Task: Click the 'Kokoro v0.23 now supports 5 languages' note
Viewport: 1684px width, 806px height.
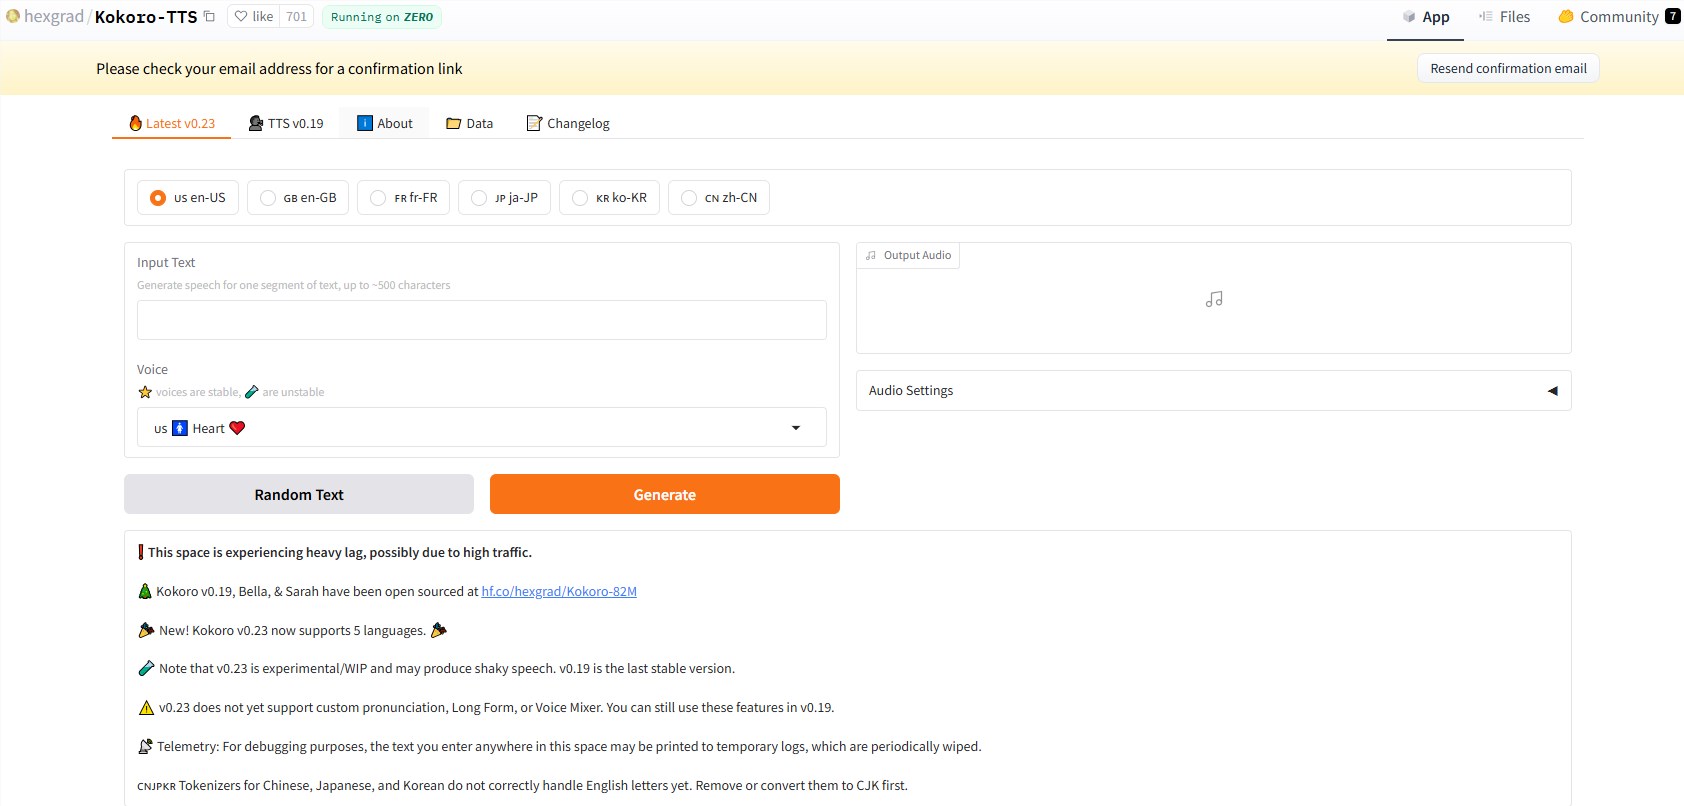Action: click(x=292, y=630)
